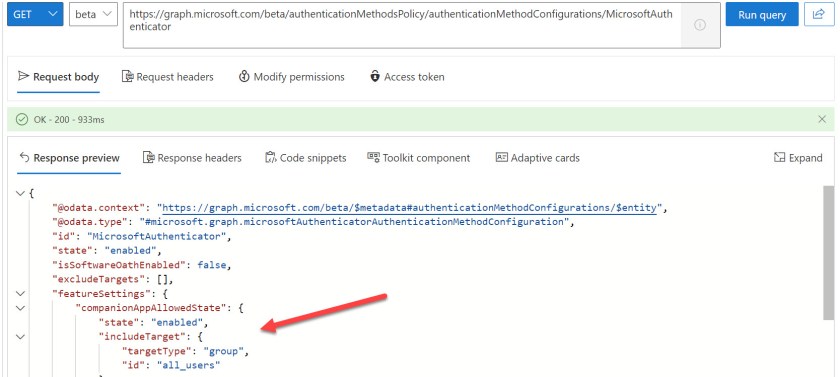Image resolution: width=840 pixels, height=377 pixels.
Task: Click the share query icon button
Action: coord(819,14)
